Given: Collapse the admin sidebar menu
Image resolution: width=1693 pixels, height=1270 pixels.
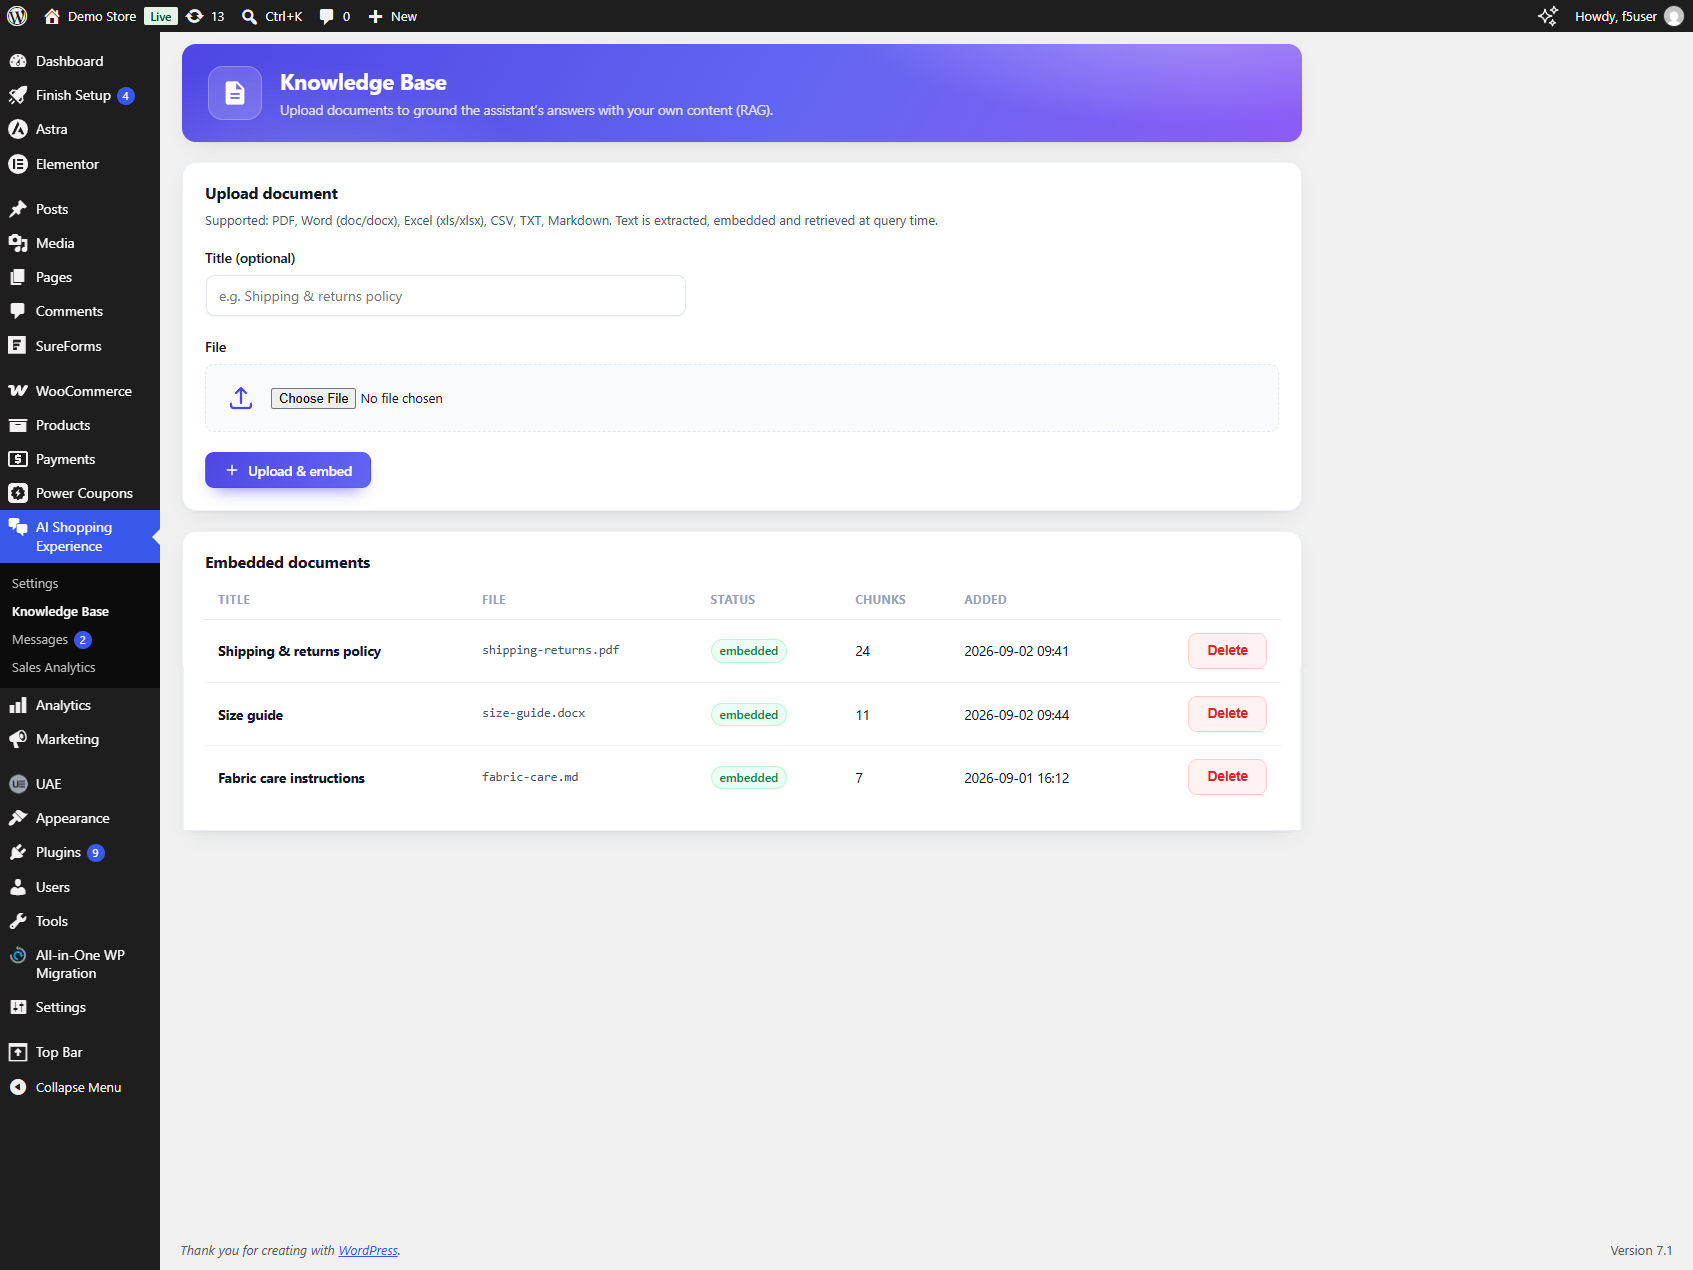Looking at the screenshot, I should tap(80, 1087).
